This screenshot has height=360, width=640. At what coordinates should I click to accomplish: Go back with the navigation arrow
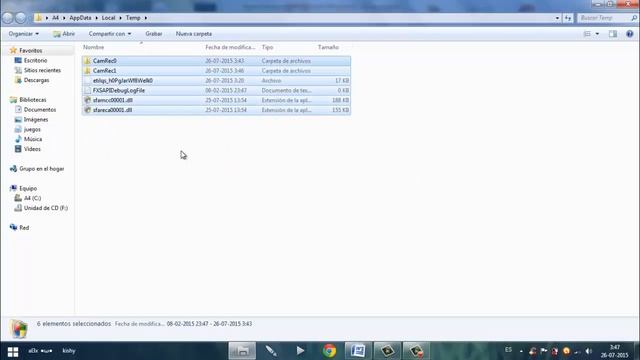pos(8,18)
